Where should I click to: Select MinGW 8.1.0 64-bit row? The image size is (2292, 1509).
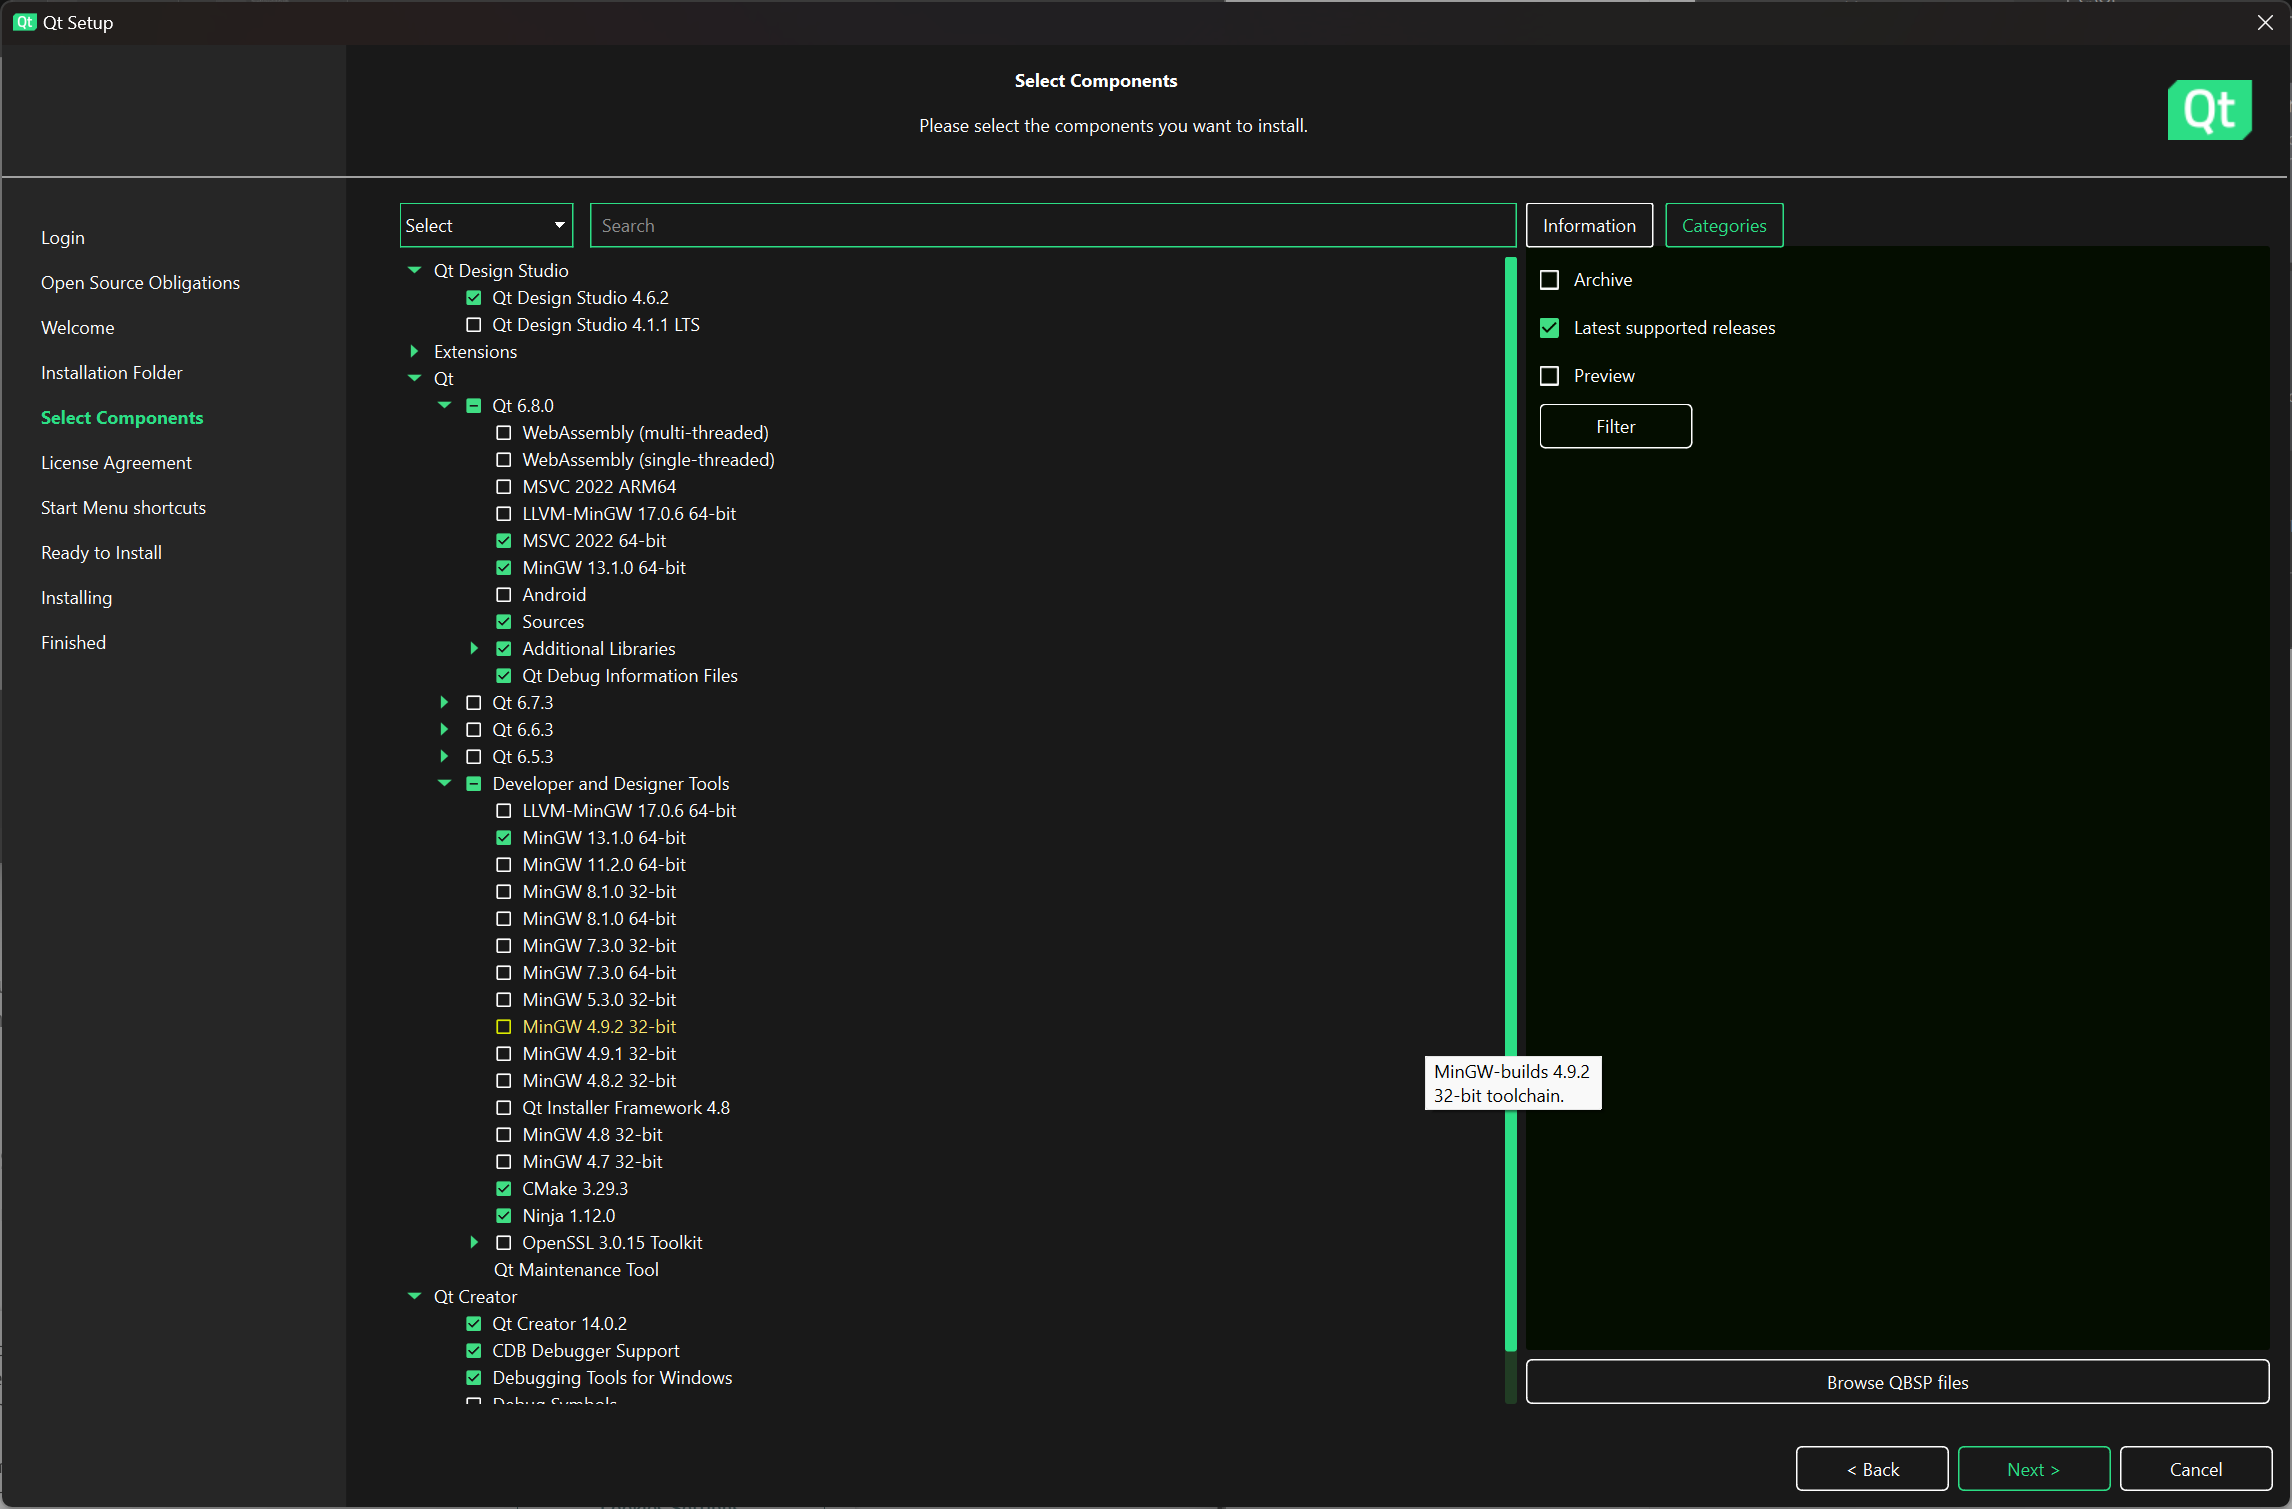coord(599,919)
